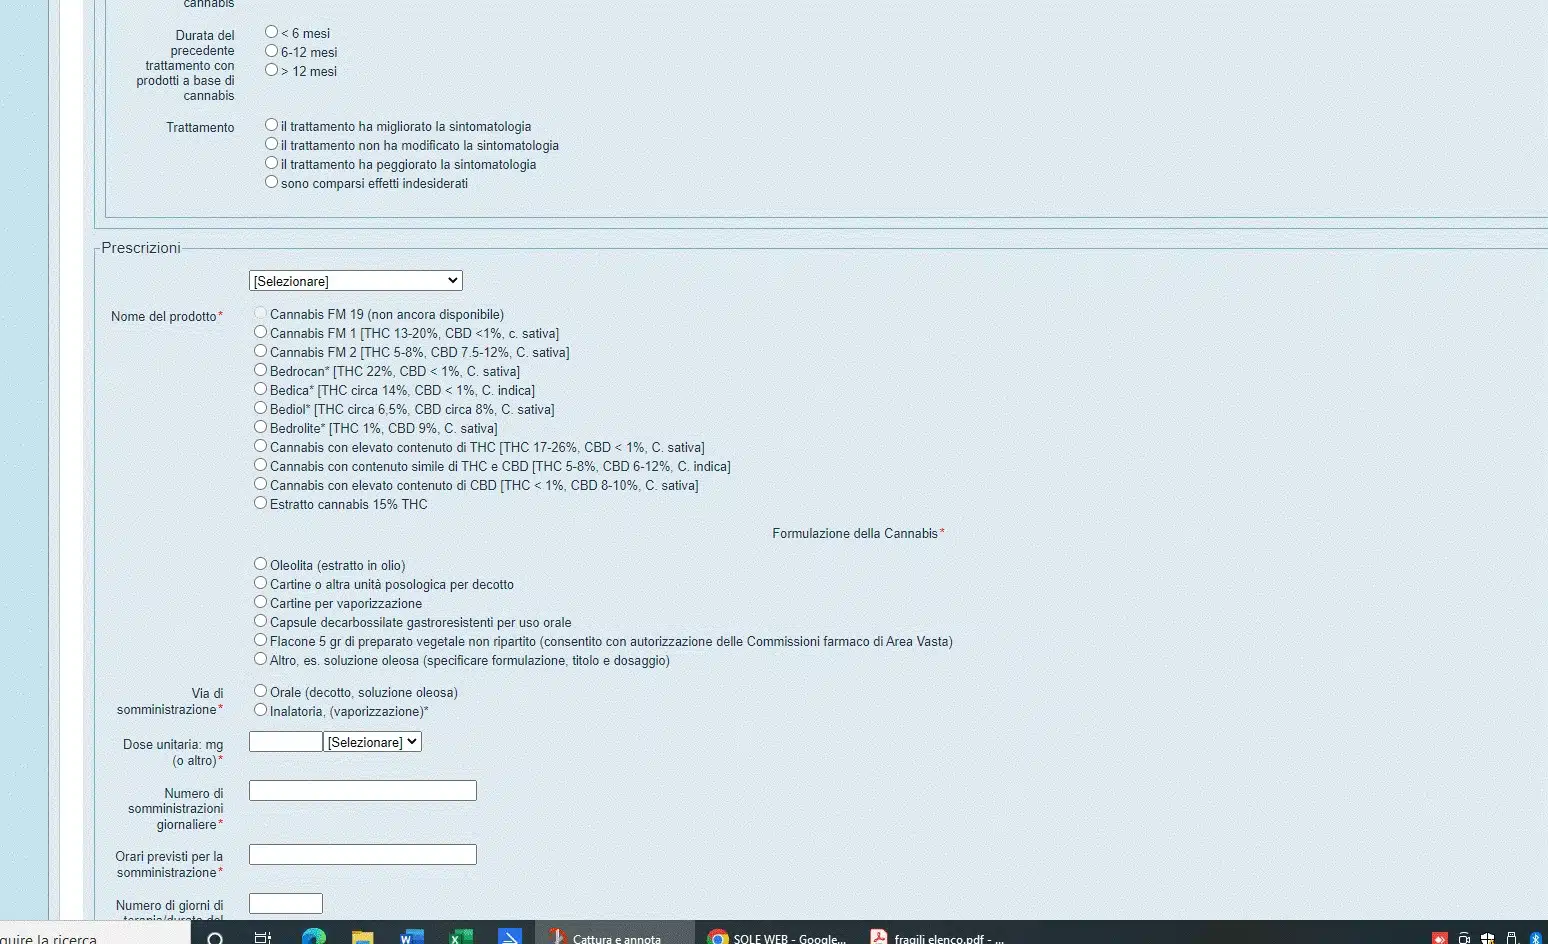This screenshot has width=1548, height=944.
Task: Select Inalatoria (vaporizzazione) route
Action: pos(260,710)
